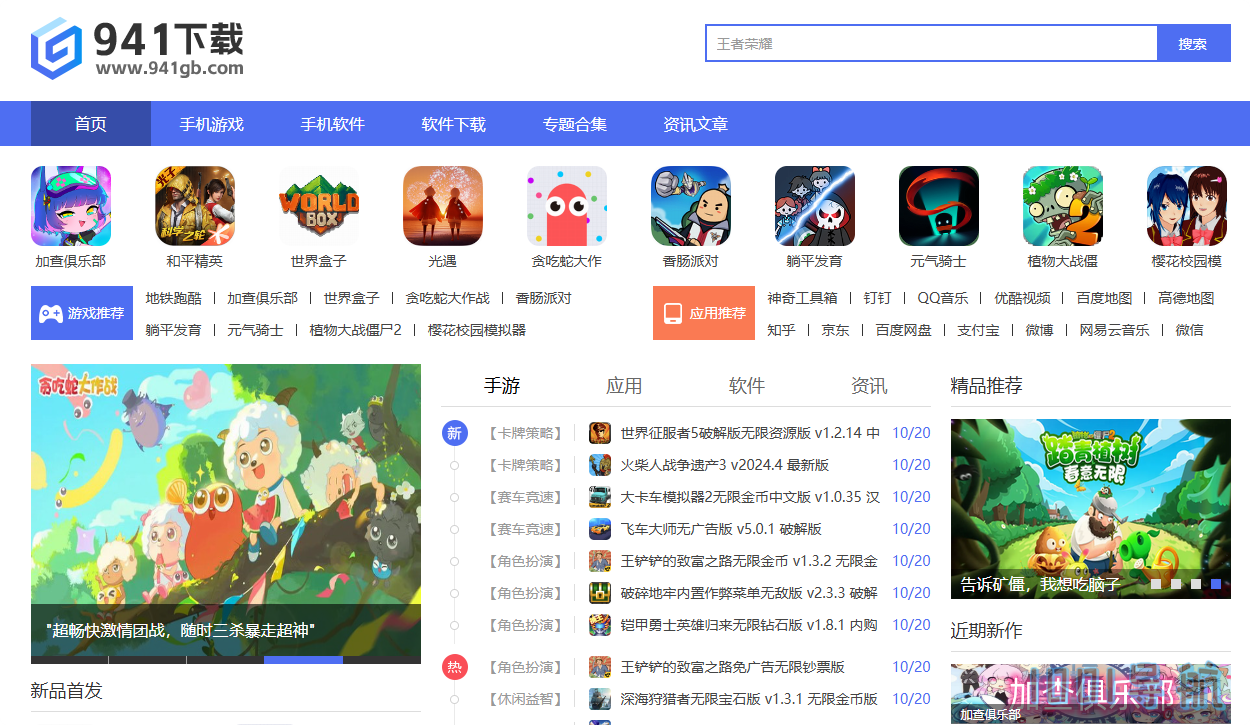Open the 元气骑士 game icon

938,206
